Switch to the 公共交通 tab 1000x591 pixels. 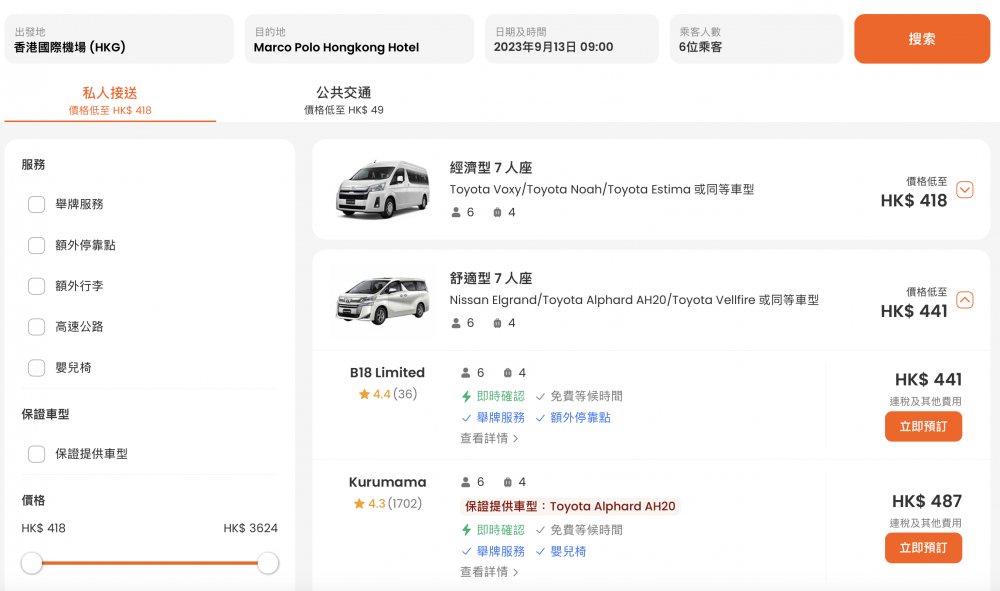(x=344, y=100)
